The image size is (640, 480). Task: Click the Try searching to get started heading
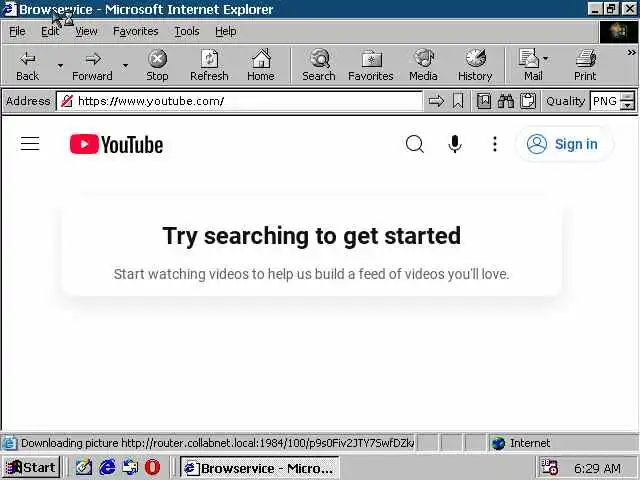pos(311,236)
